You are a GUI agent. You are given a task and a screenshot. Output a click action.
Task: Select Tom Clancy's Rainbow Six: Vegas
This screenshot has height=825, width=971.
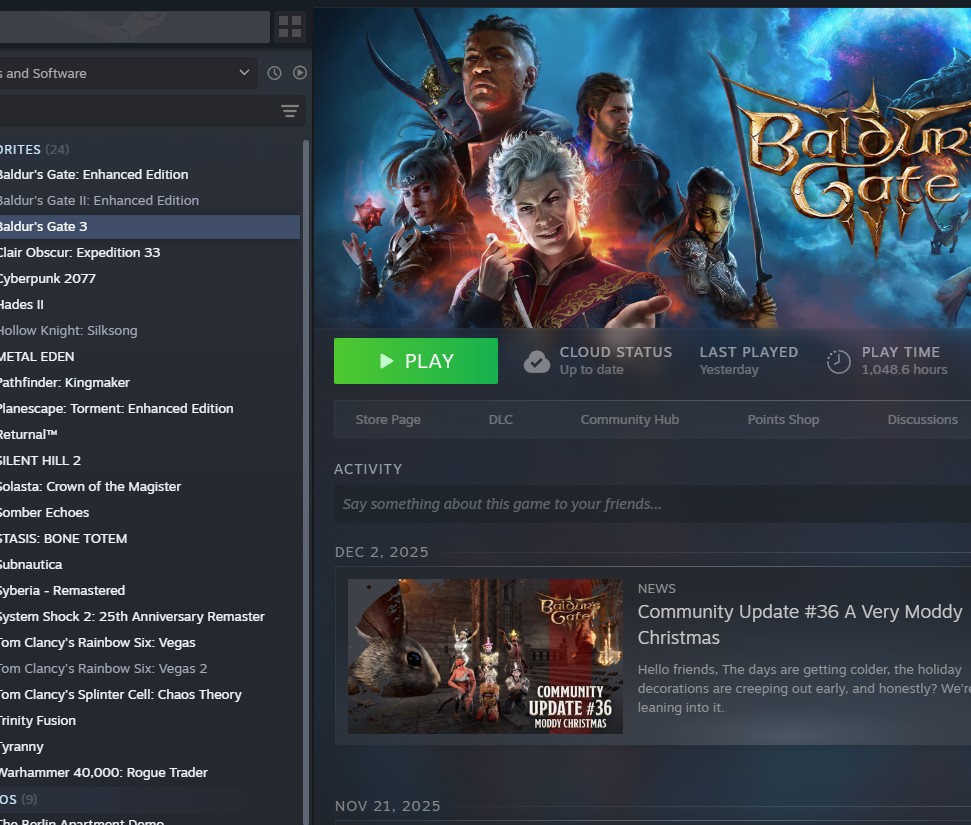point(150,643)
